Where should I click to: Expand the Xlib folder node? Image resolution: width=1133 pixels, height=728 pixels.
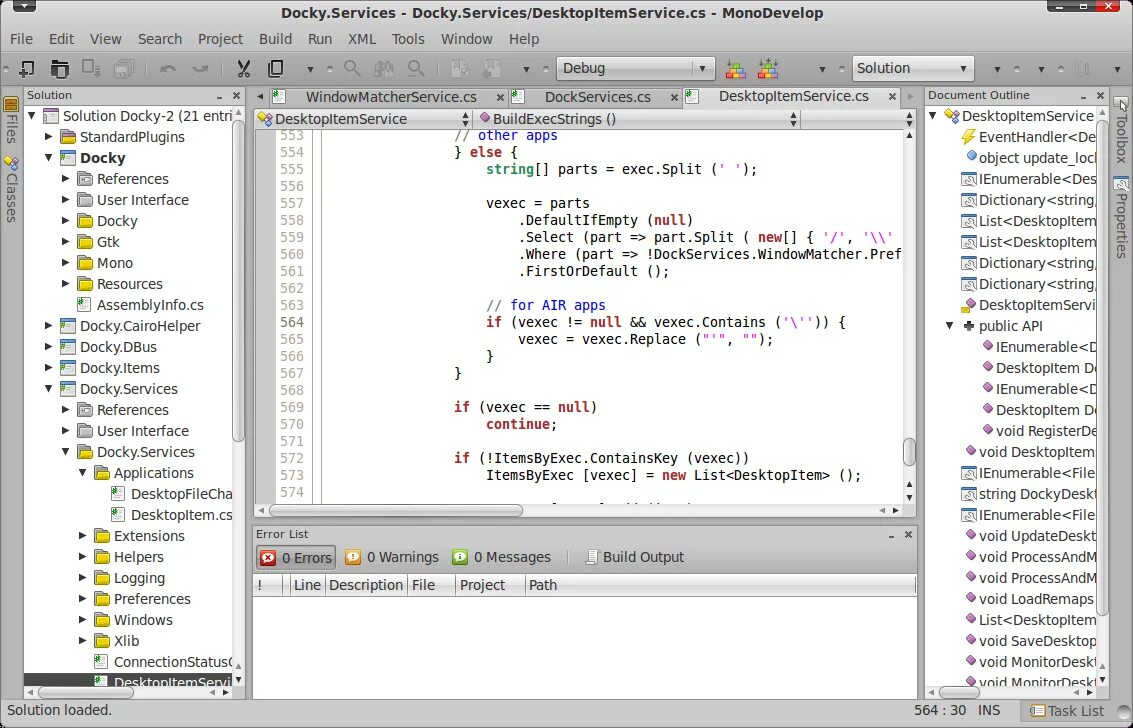pos(82,641)
